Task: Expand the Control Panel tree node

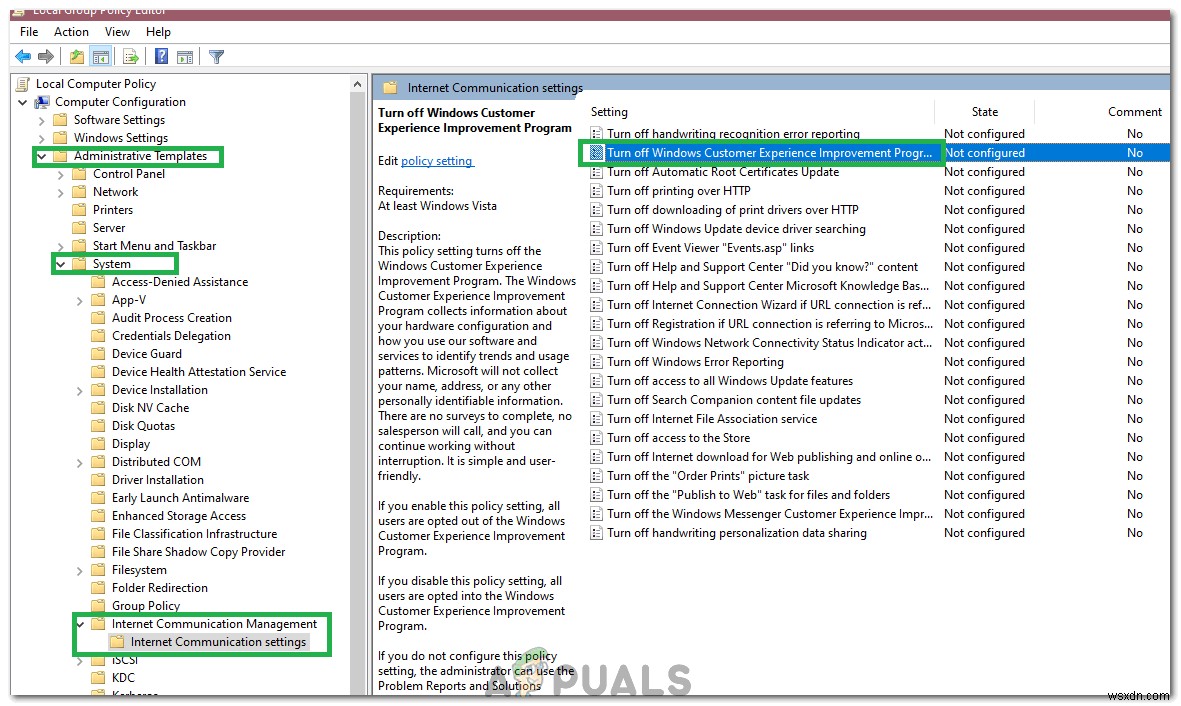Action: 61,174
